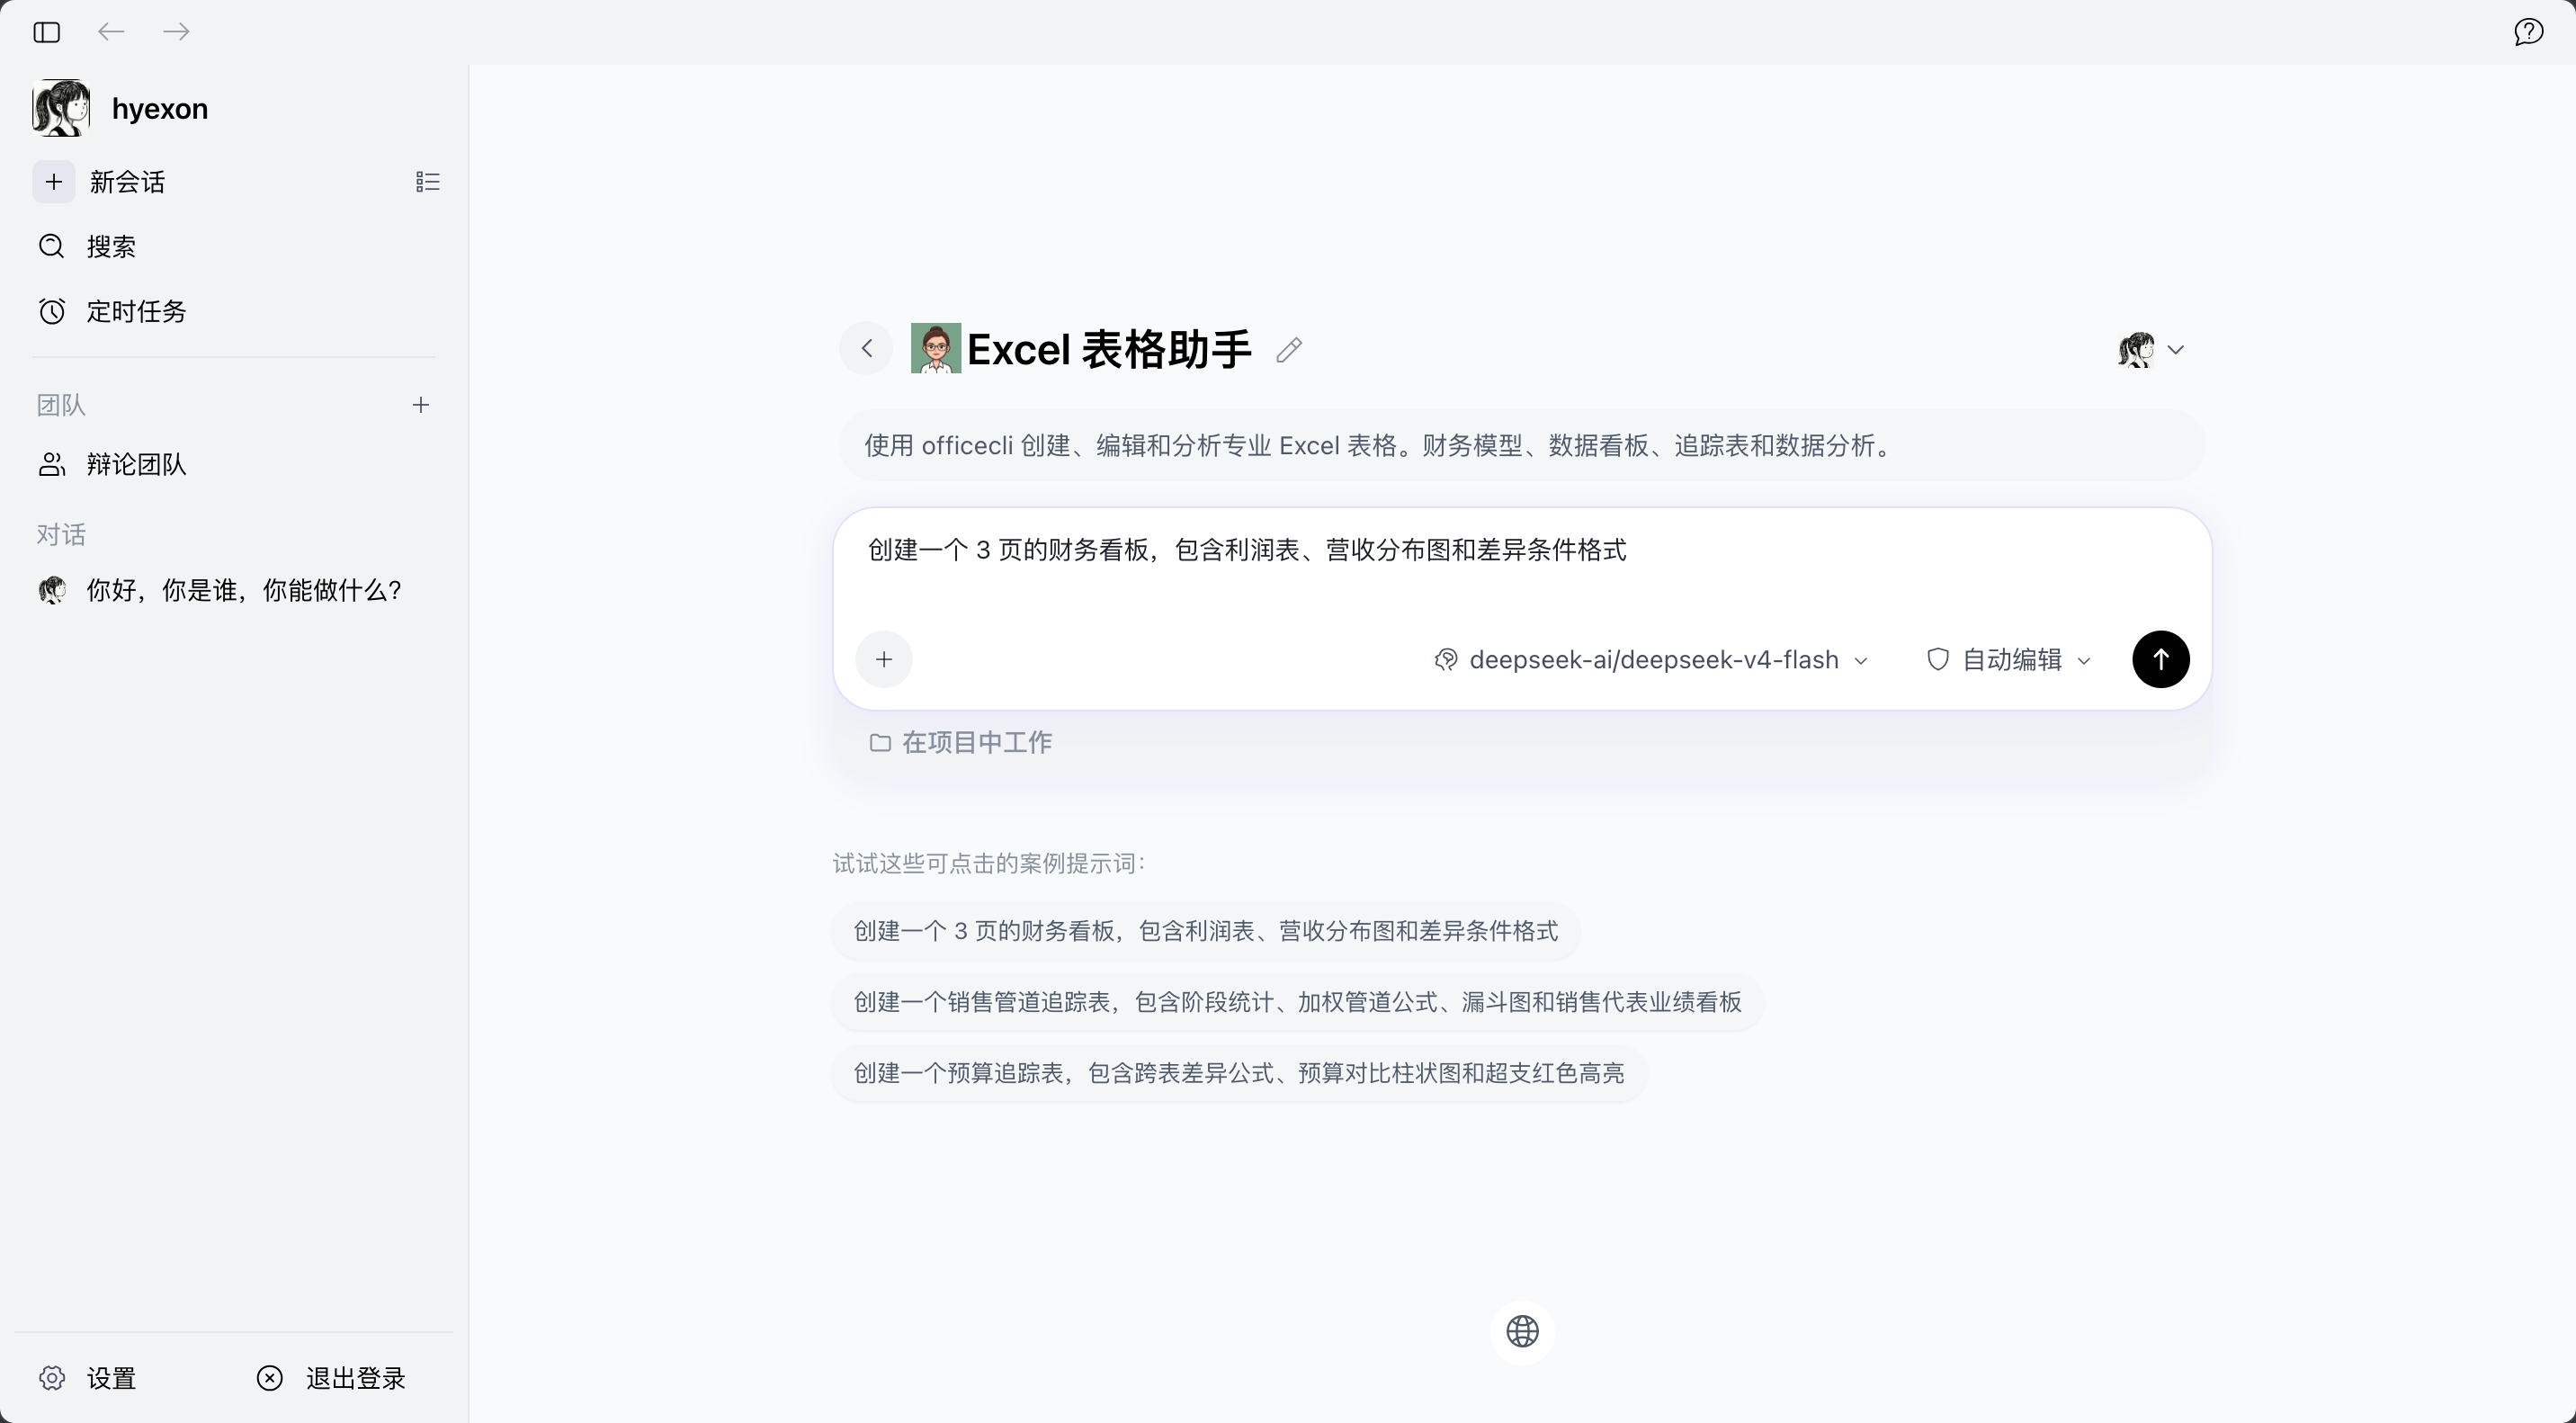Click the hyexon username
Screen dimensions: 2576x1423
pos(160,108)
